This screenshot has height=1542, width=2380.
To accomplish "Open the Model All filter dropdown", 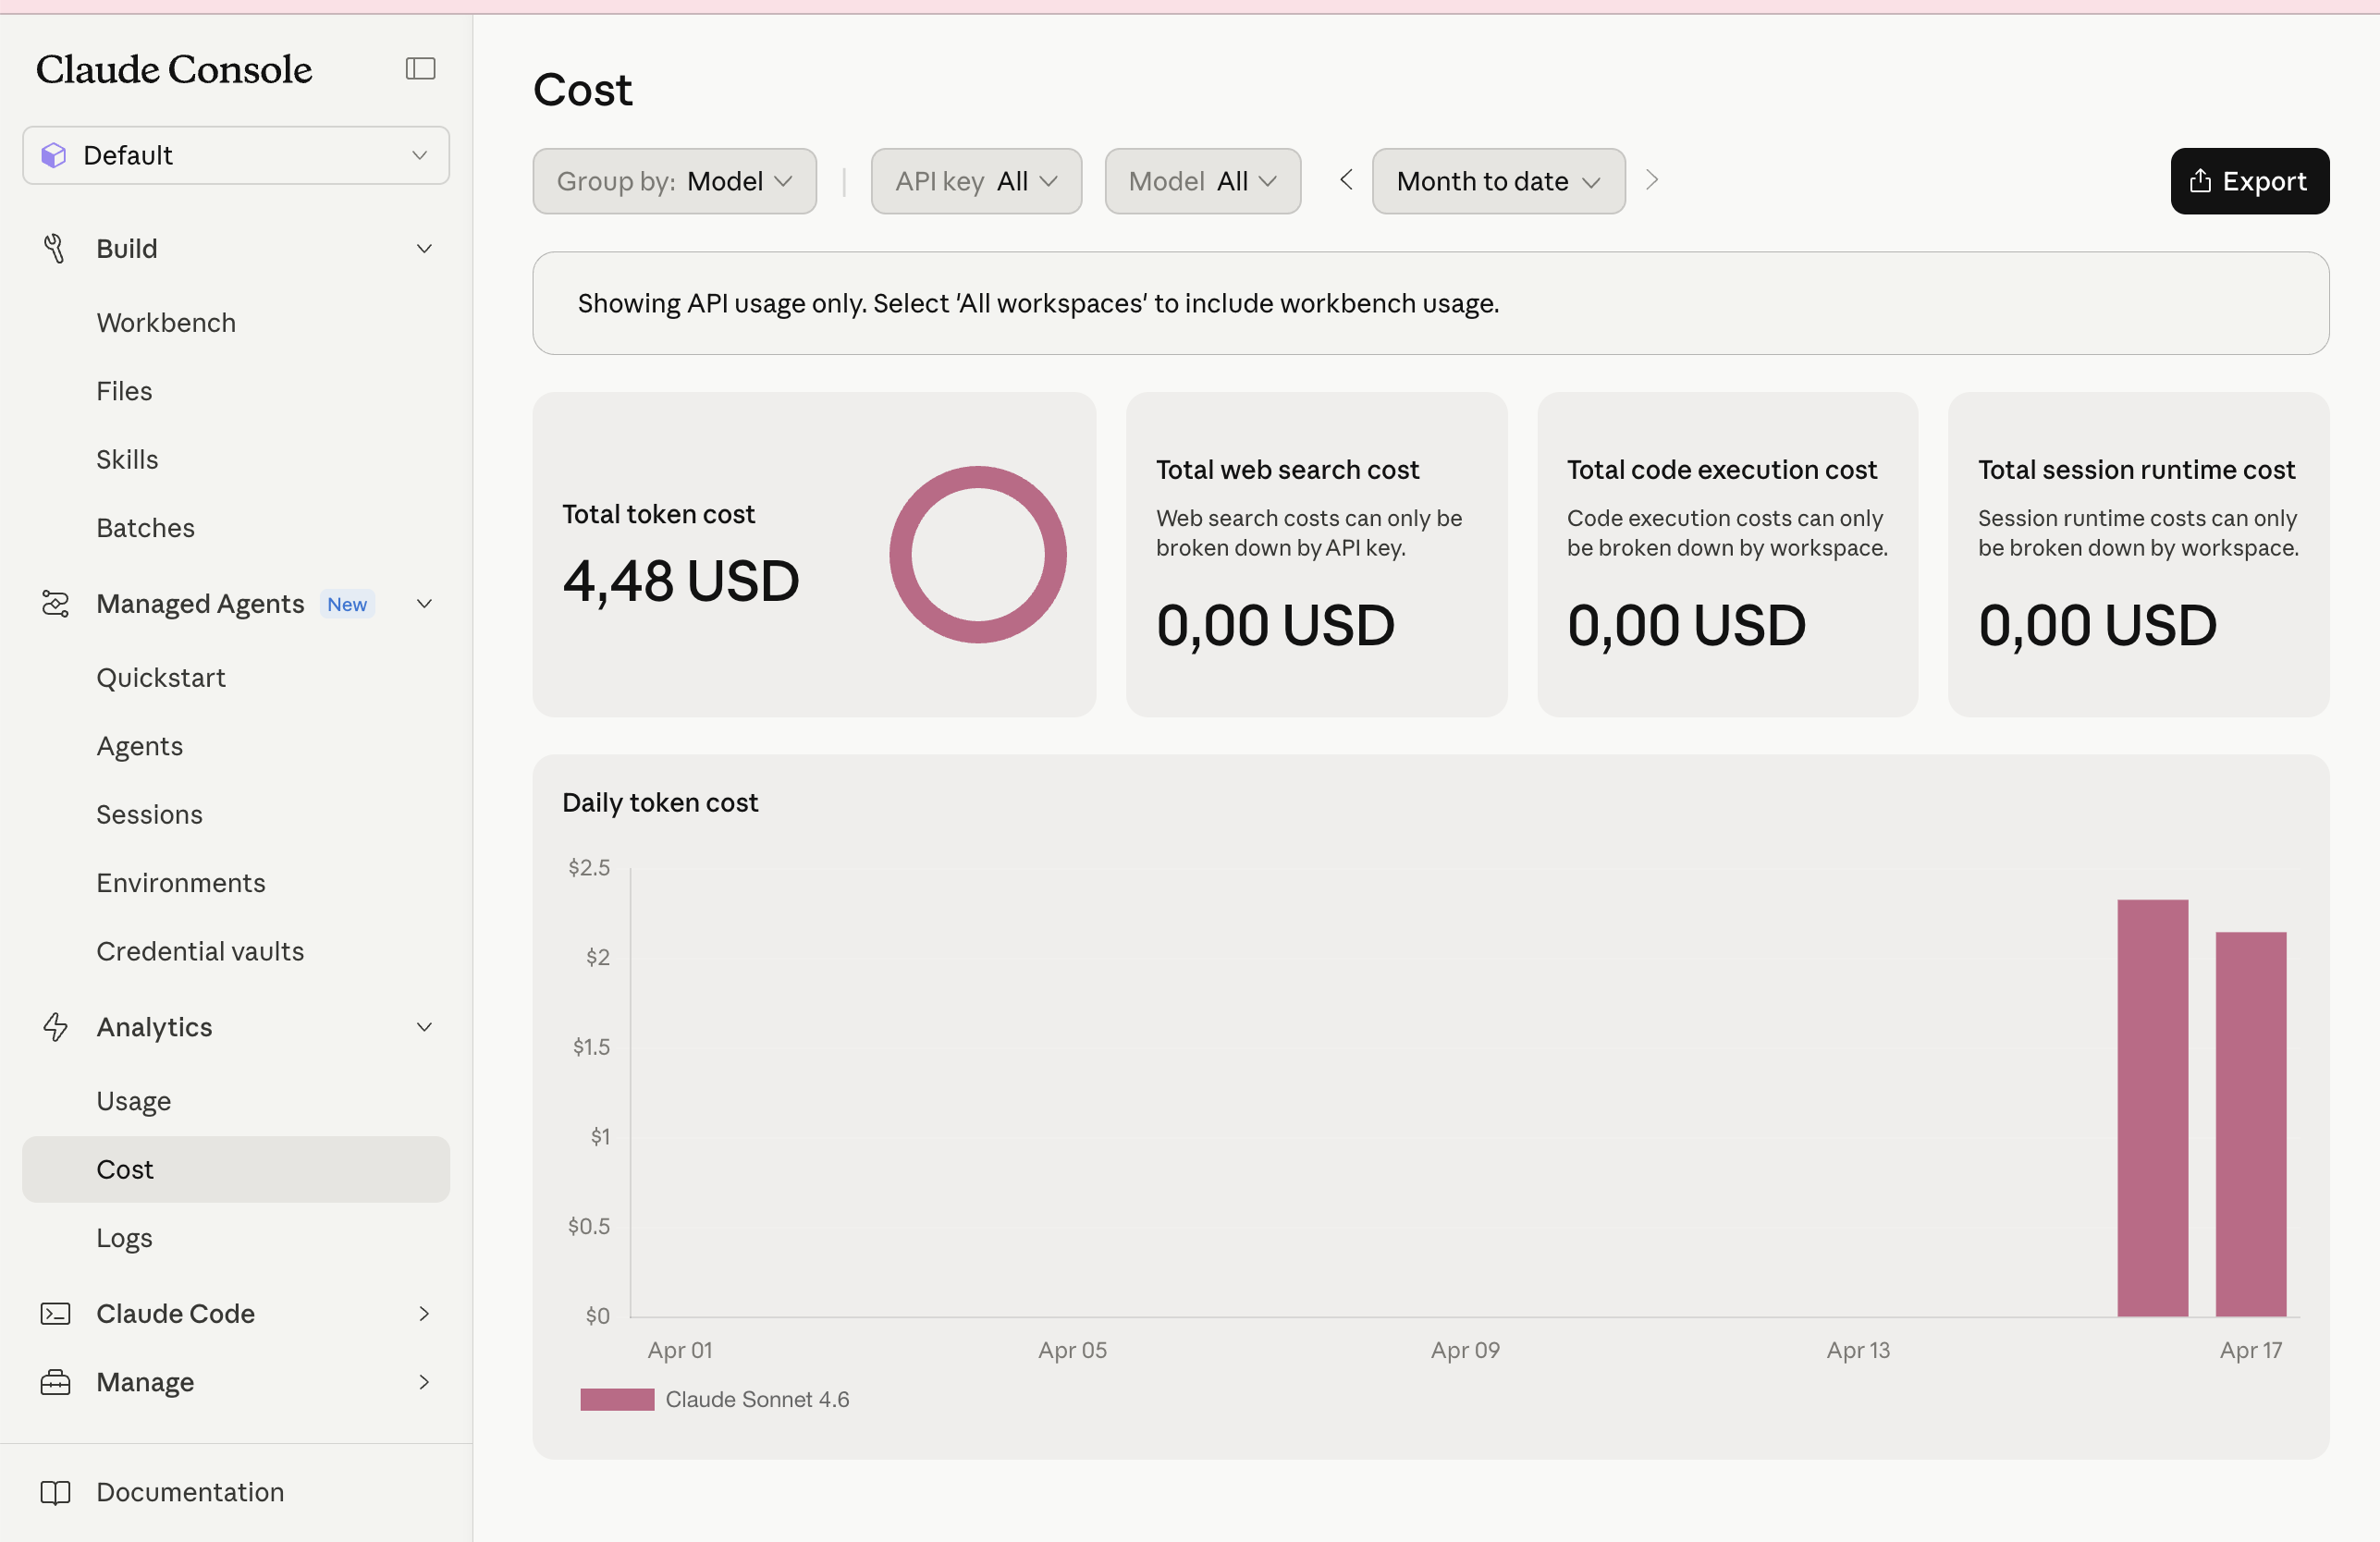I will coord(1202,181).
